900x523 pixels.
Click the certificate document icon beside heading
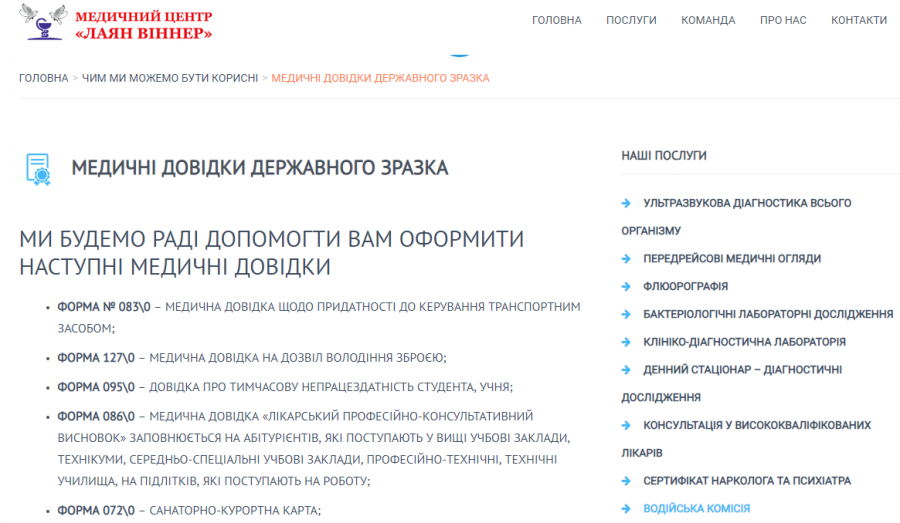point(38,168)
